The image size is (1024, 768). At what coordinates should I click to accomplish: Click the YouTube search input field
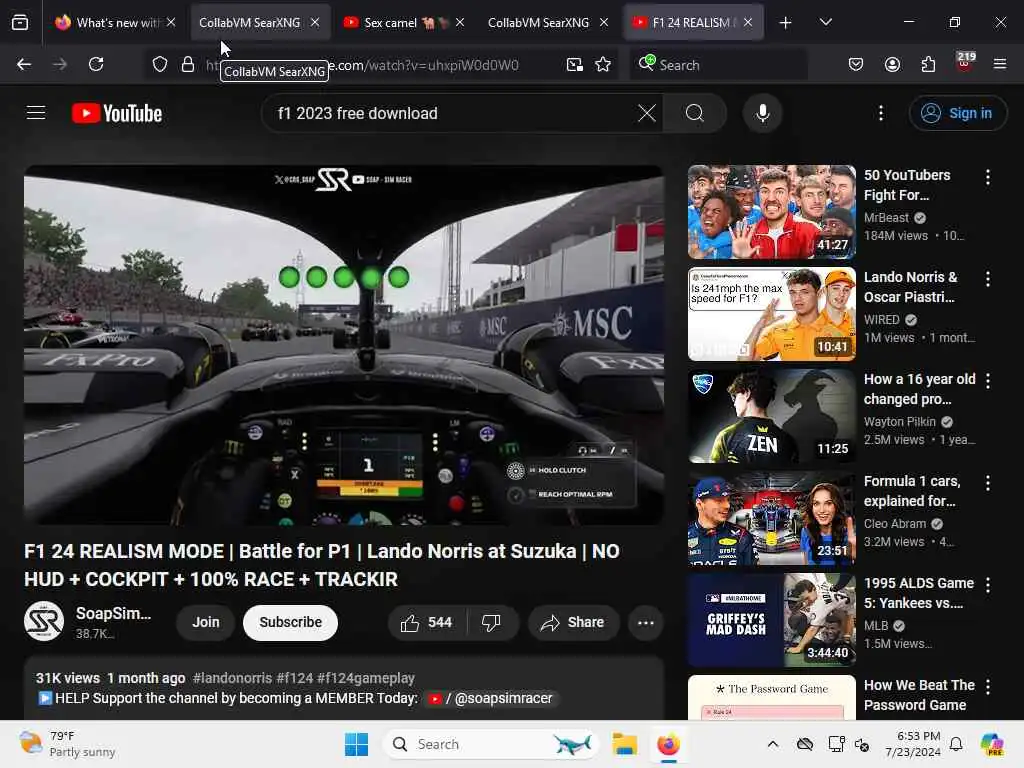click(451, 113)
